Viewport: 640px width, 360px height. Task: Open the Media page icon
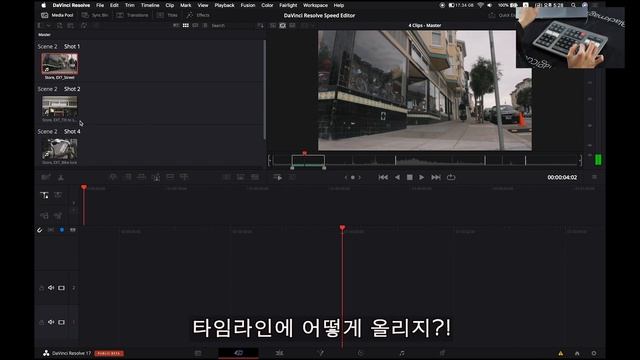[x=198, y=353]
